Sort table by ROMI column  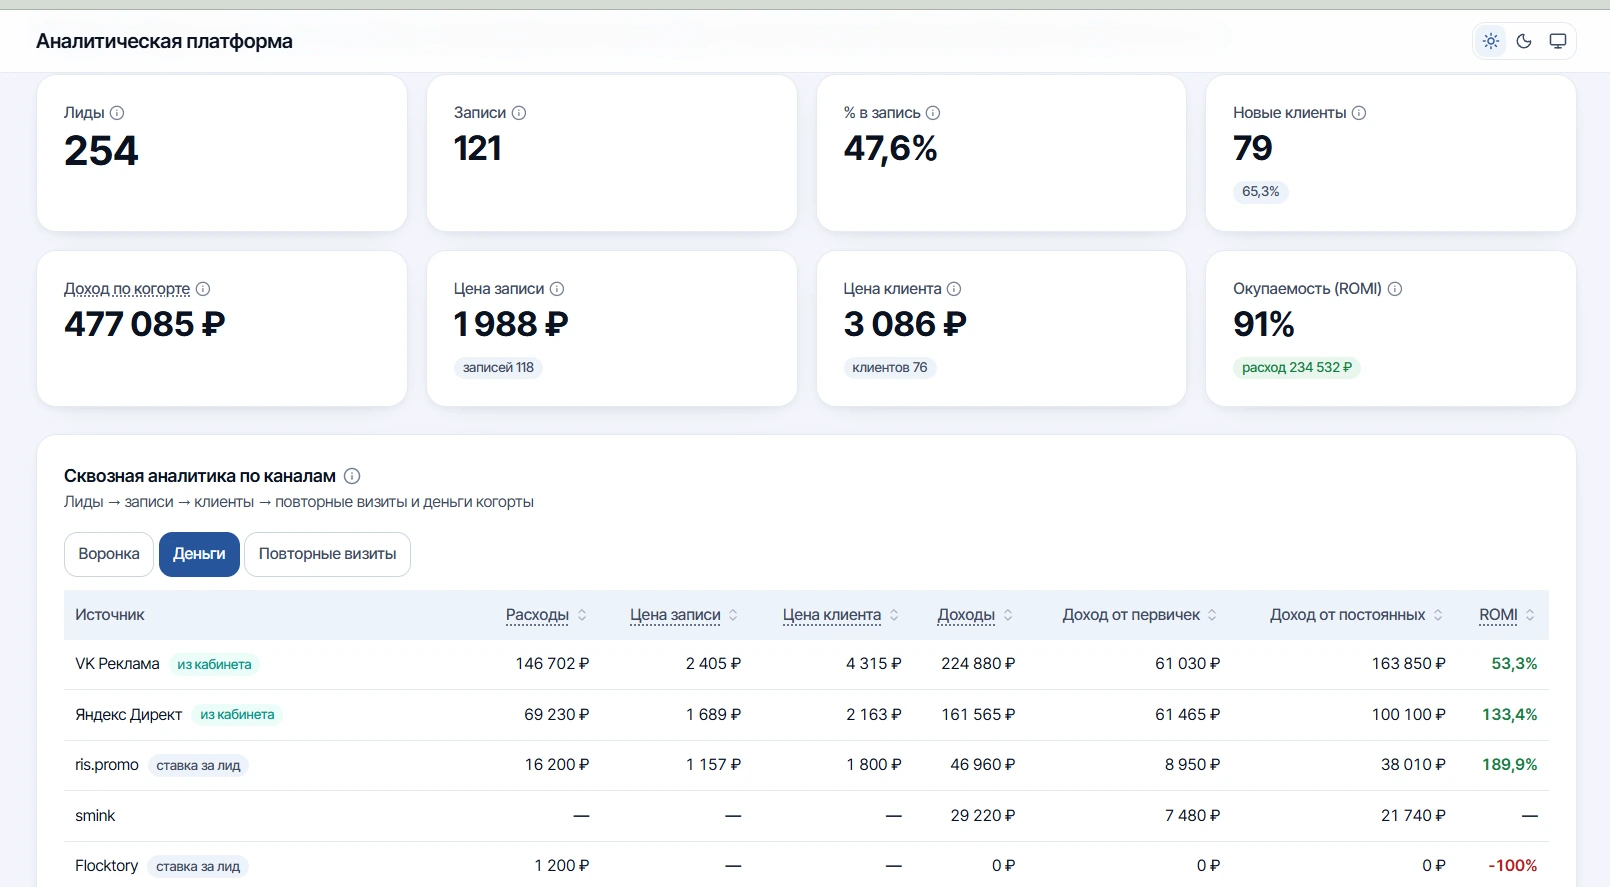click(x=1507, y=615)
